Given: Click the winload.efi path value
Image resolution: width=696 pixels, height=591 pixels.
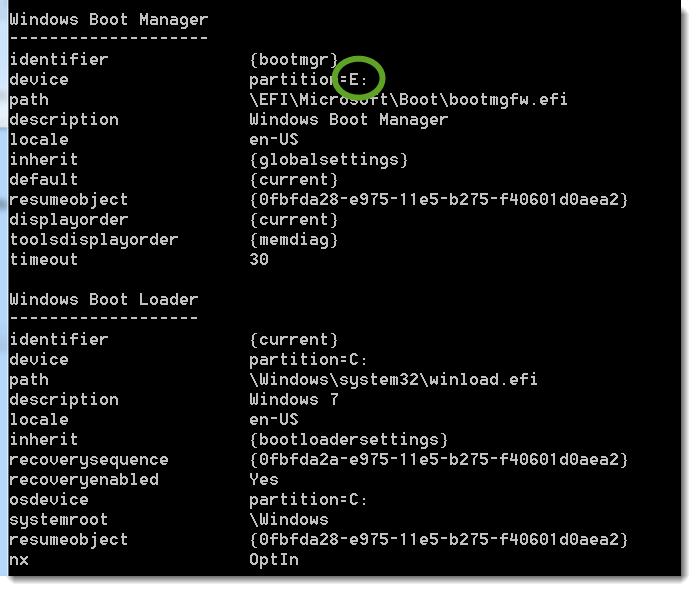Looking at the screenshot, I should point(393,380).
